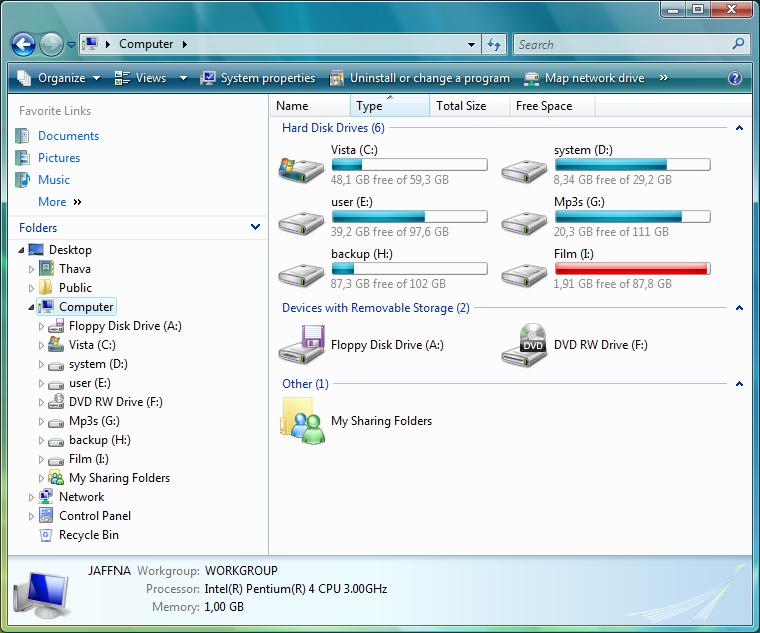Select the backup (H:) drive icon
This screenshot has width=760, height=633.
click(x=301, y=274)
